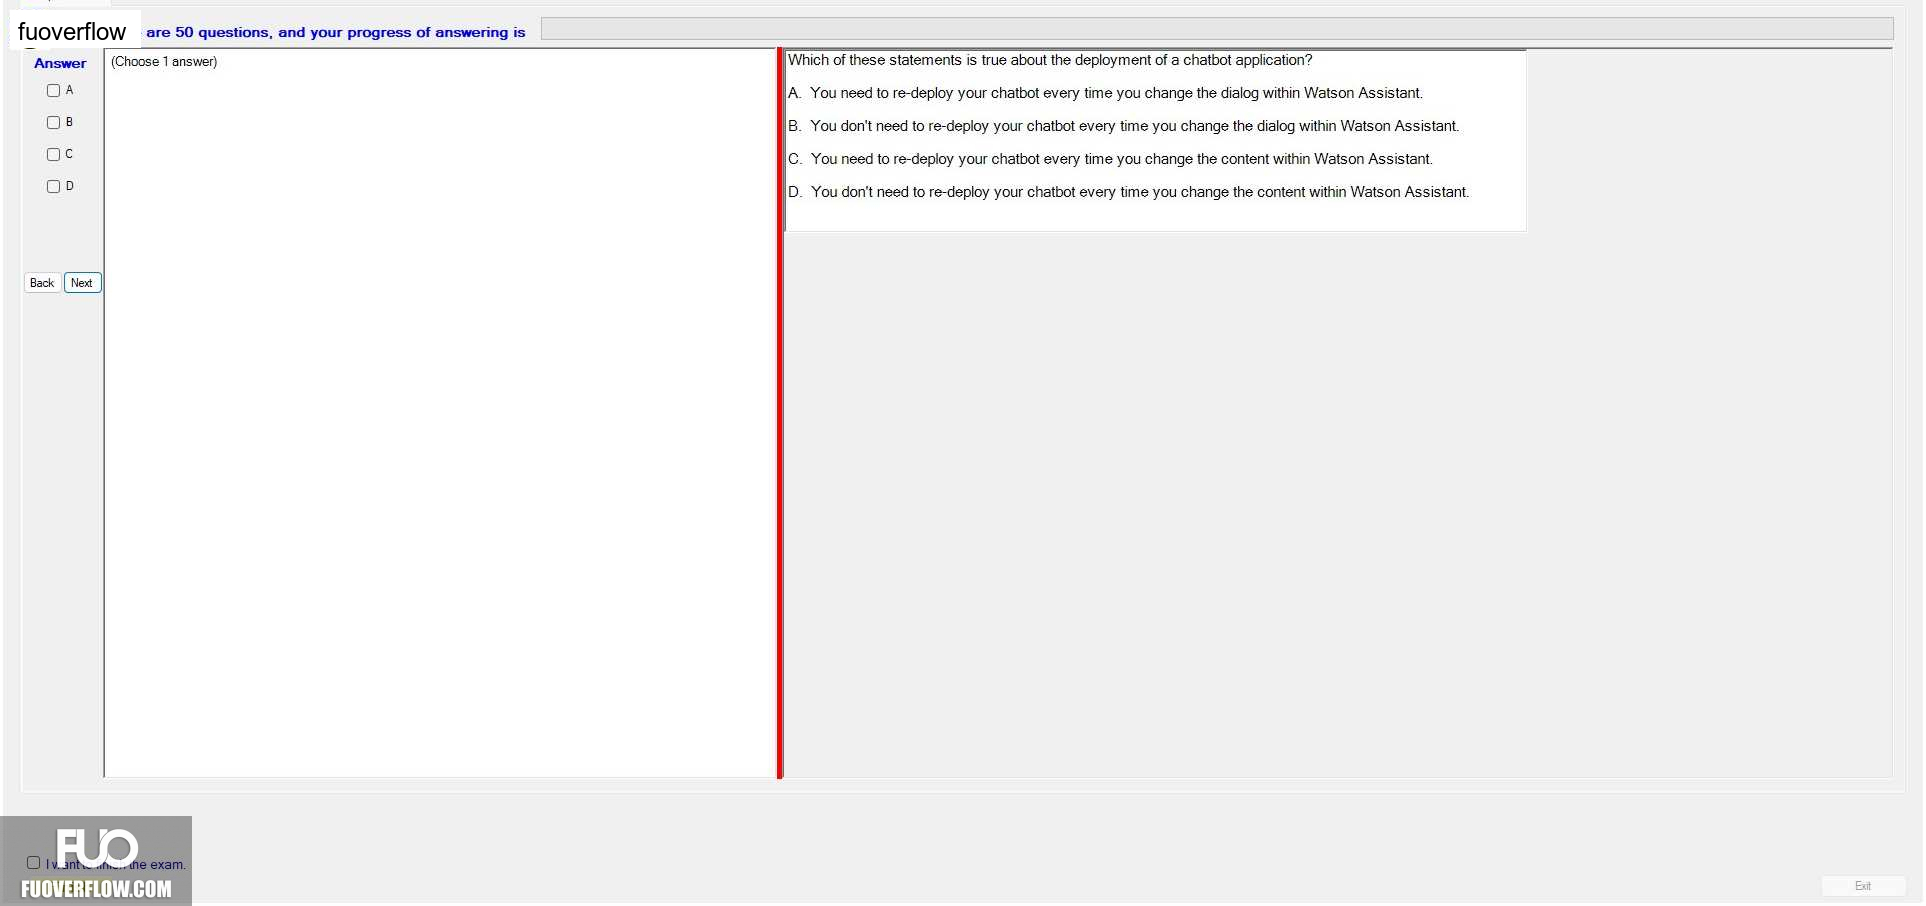The height and width of the screenshot is (906, 1926).
Task: Click the question text about chatbot deployment
Action: click(x=1050, y=60)
